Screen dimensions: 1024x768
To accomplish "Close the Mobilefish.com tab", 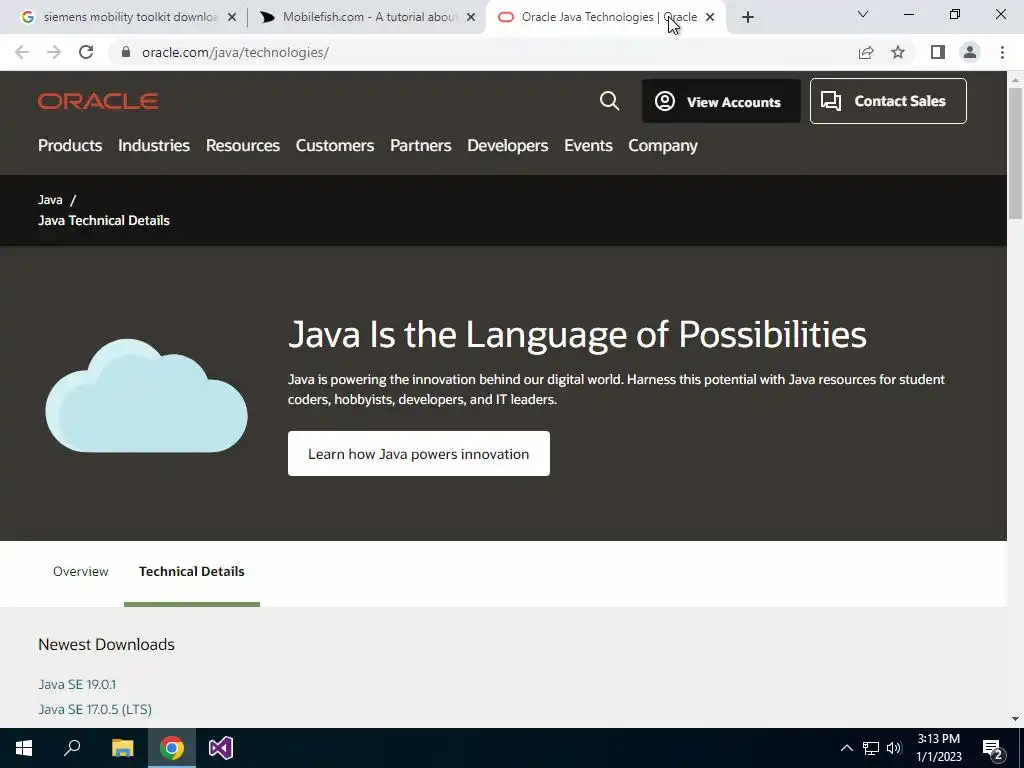I will pyautogui.click(x=471, y=18).
